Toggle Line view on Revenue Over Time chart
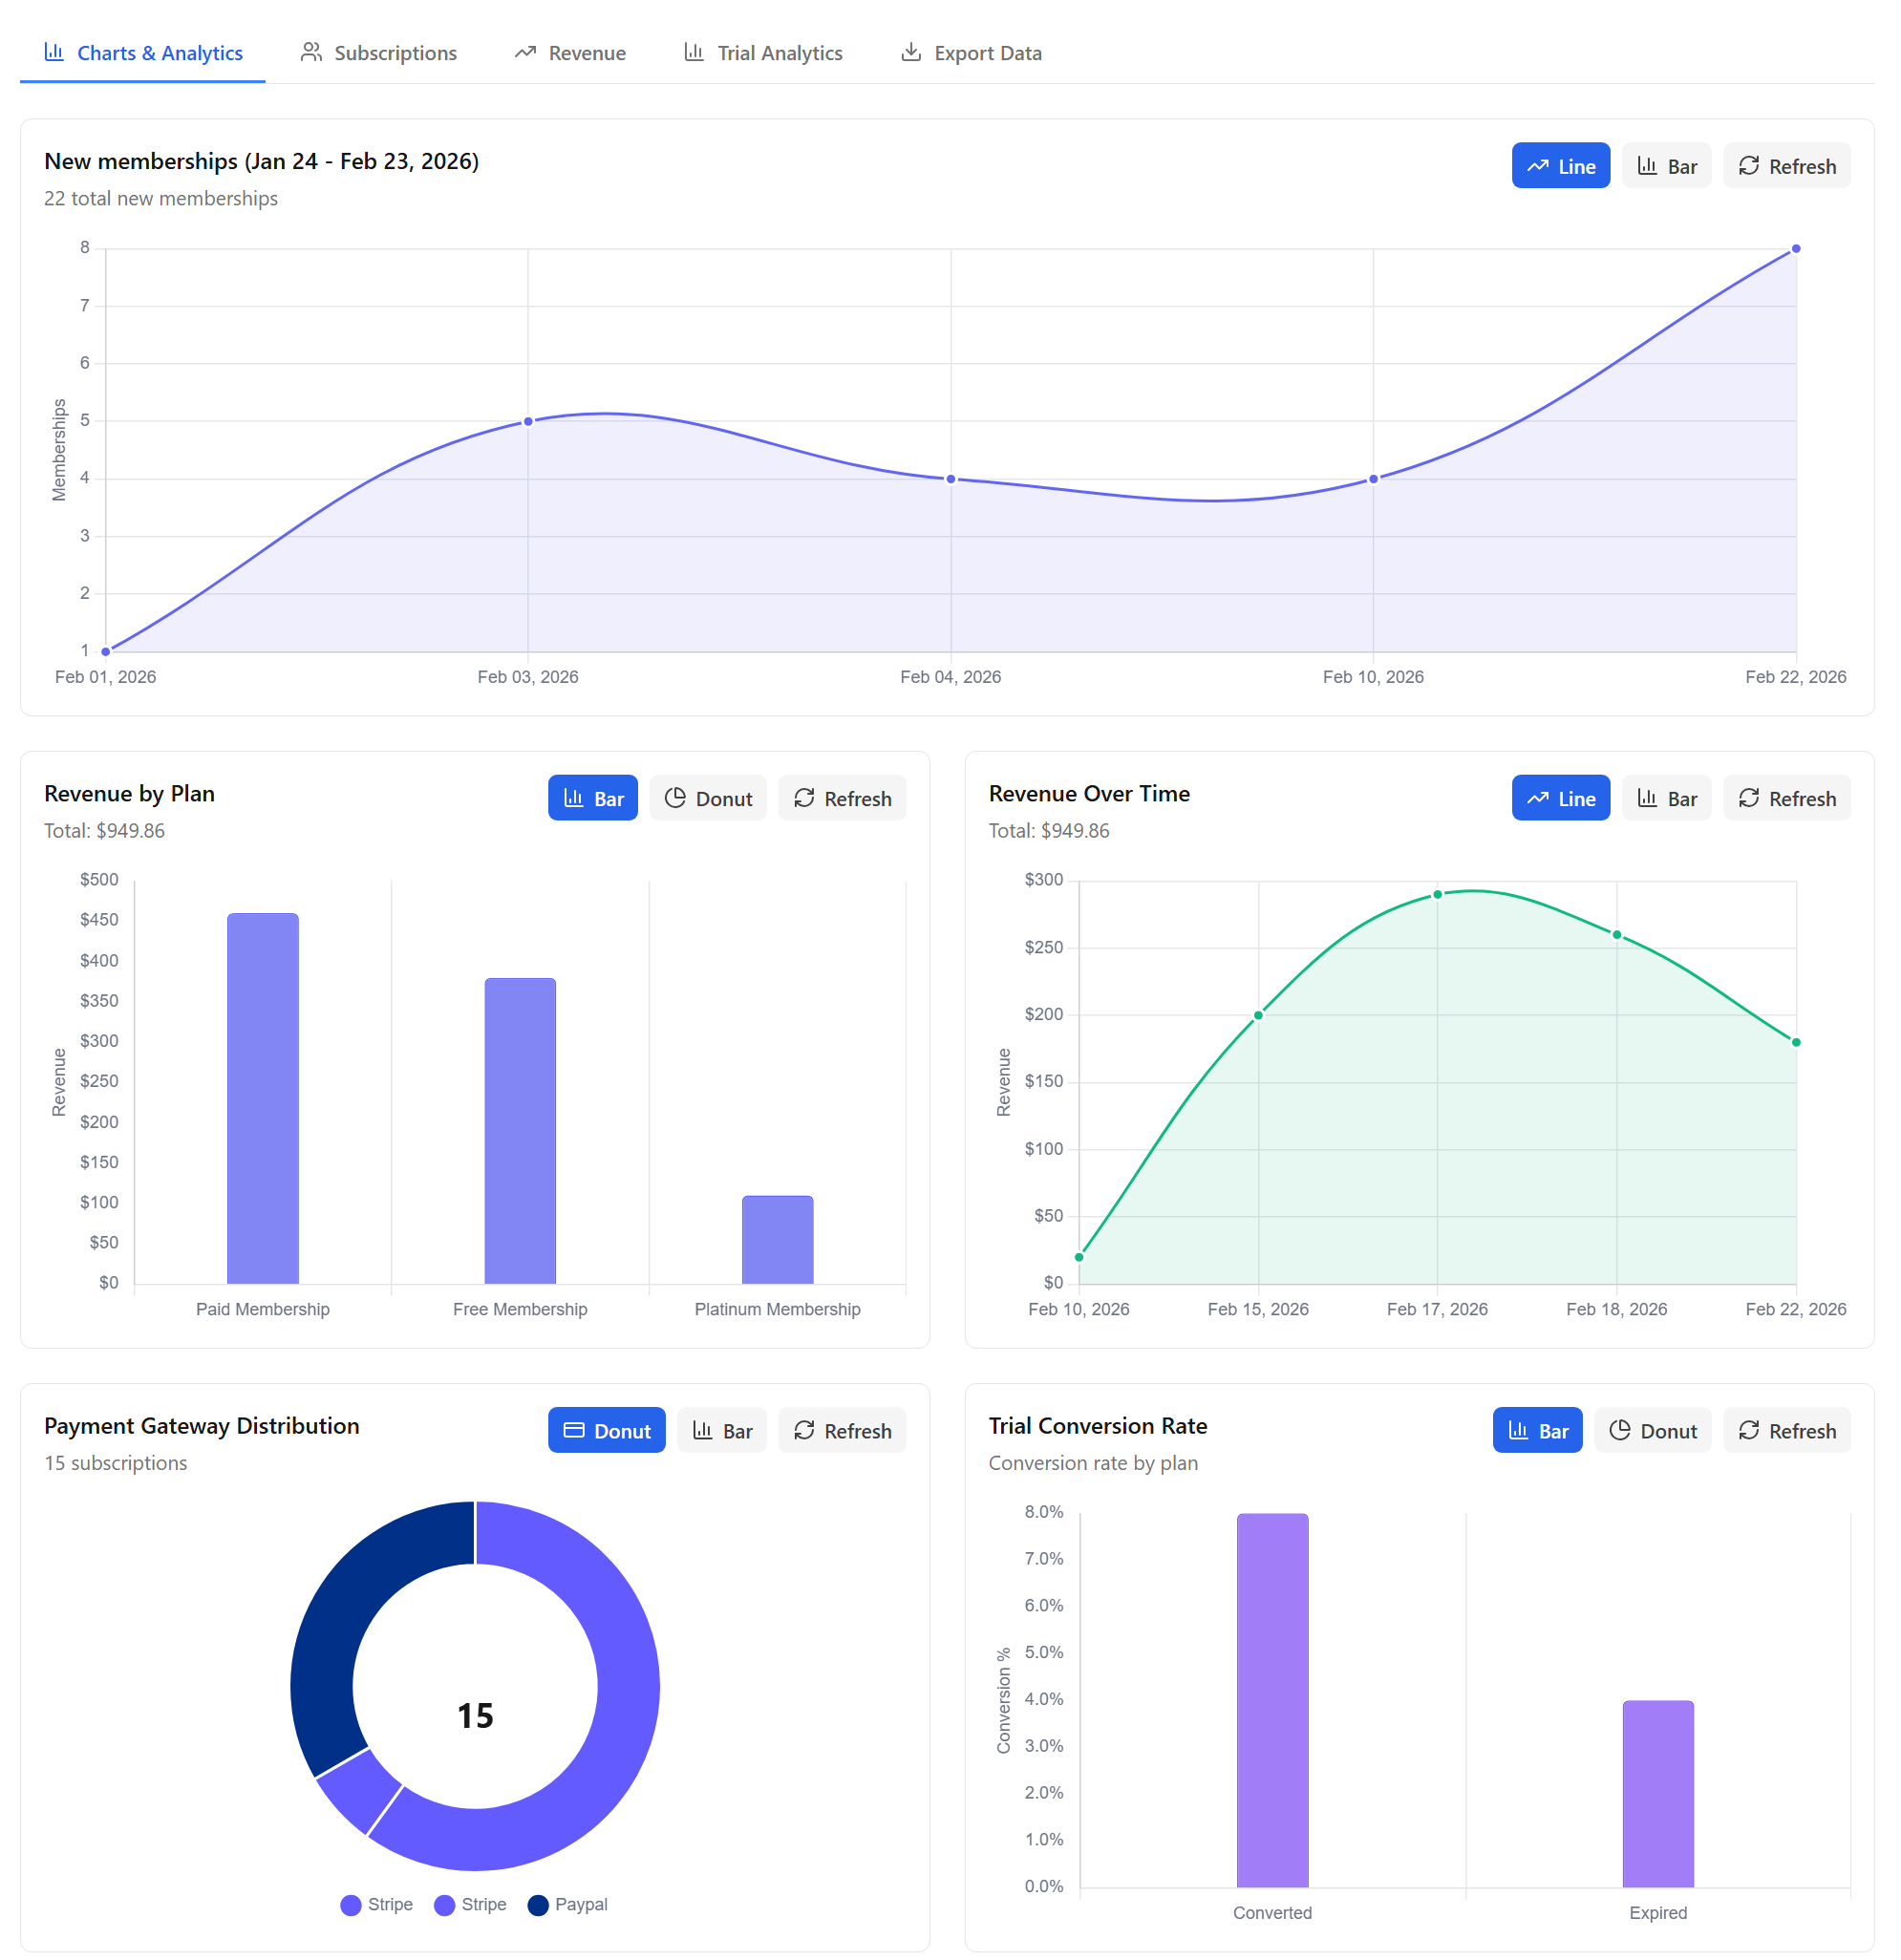Image resolution: width=1901 pixels, height=1960 pixels. [x=1561, y=798]
